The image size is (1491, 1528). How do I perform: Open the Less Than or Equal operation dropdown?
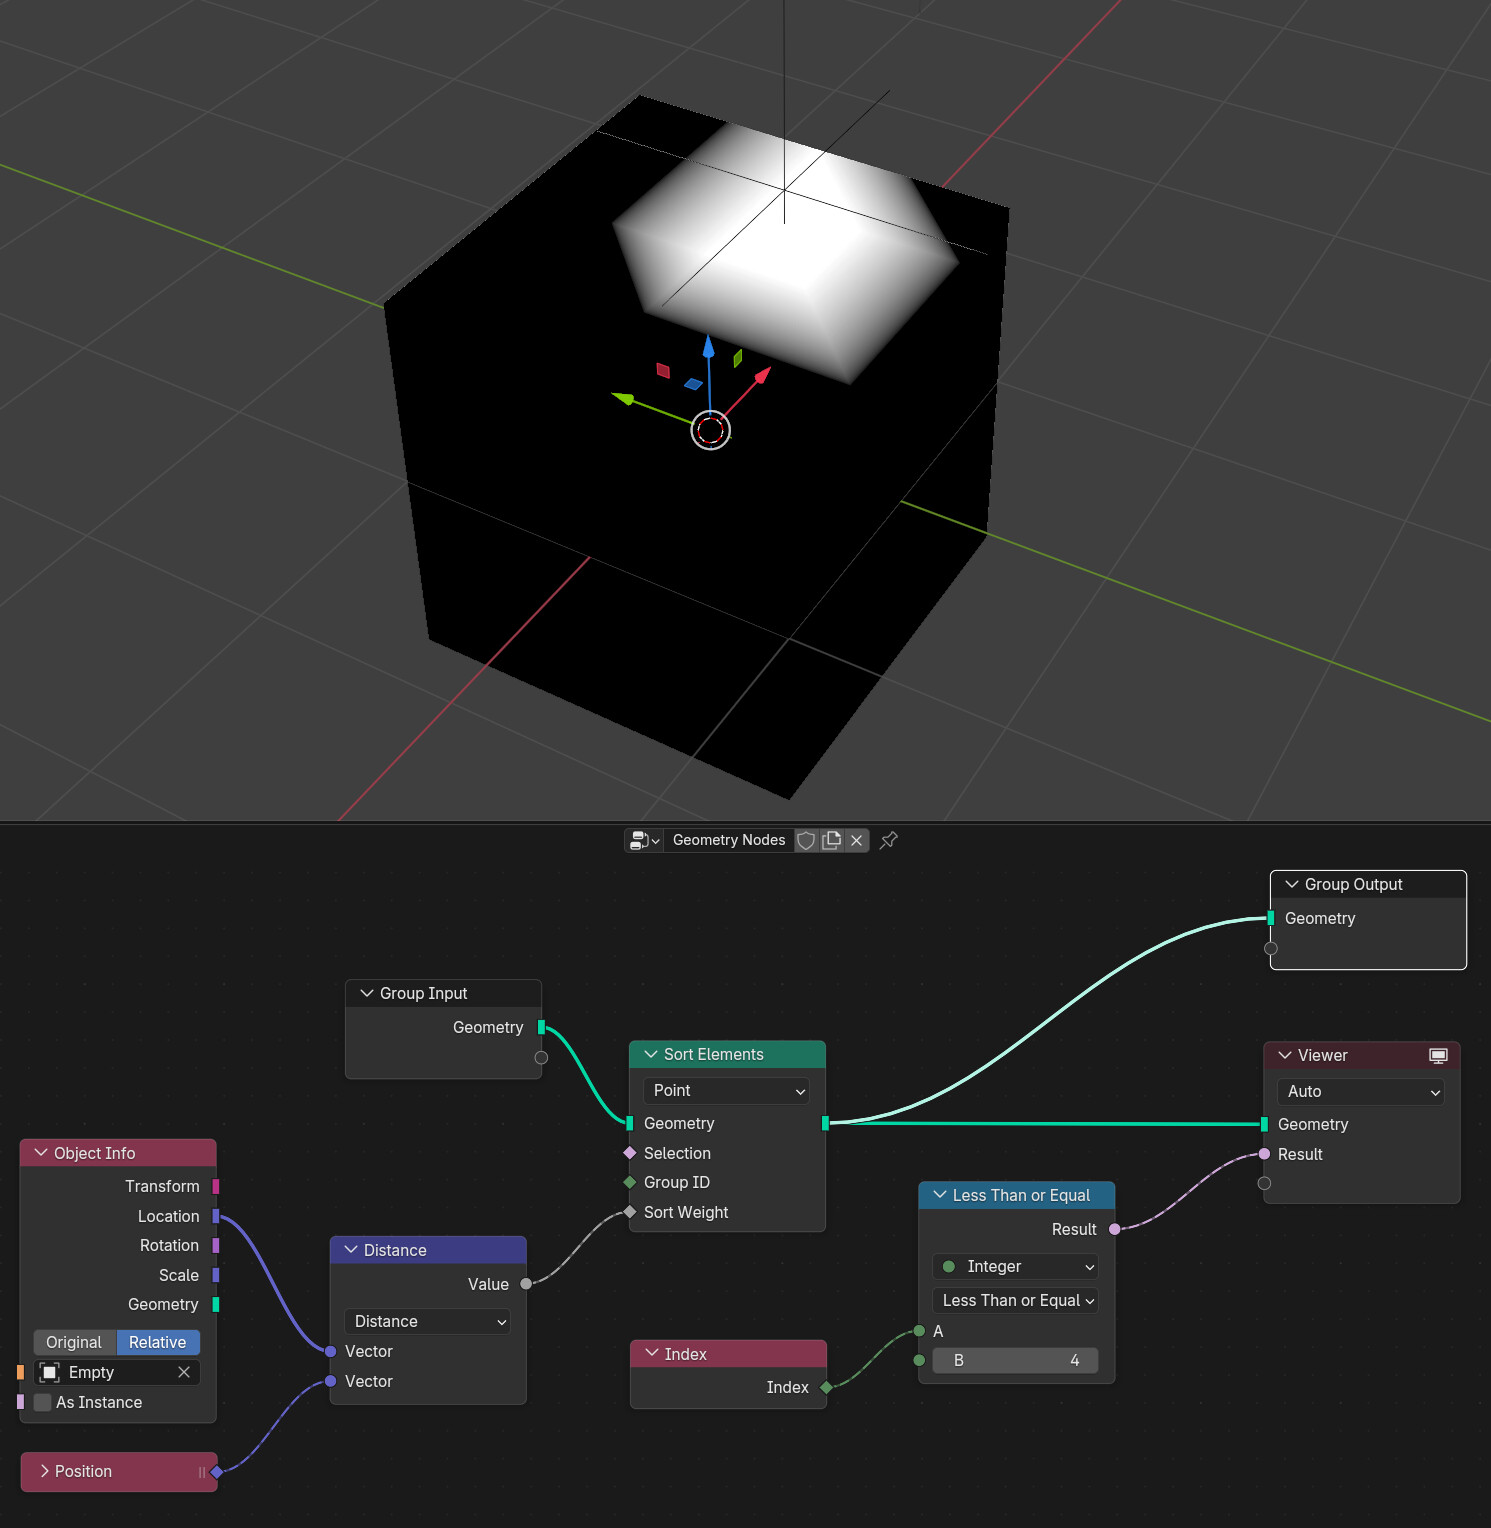[1015, 1300]
